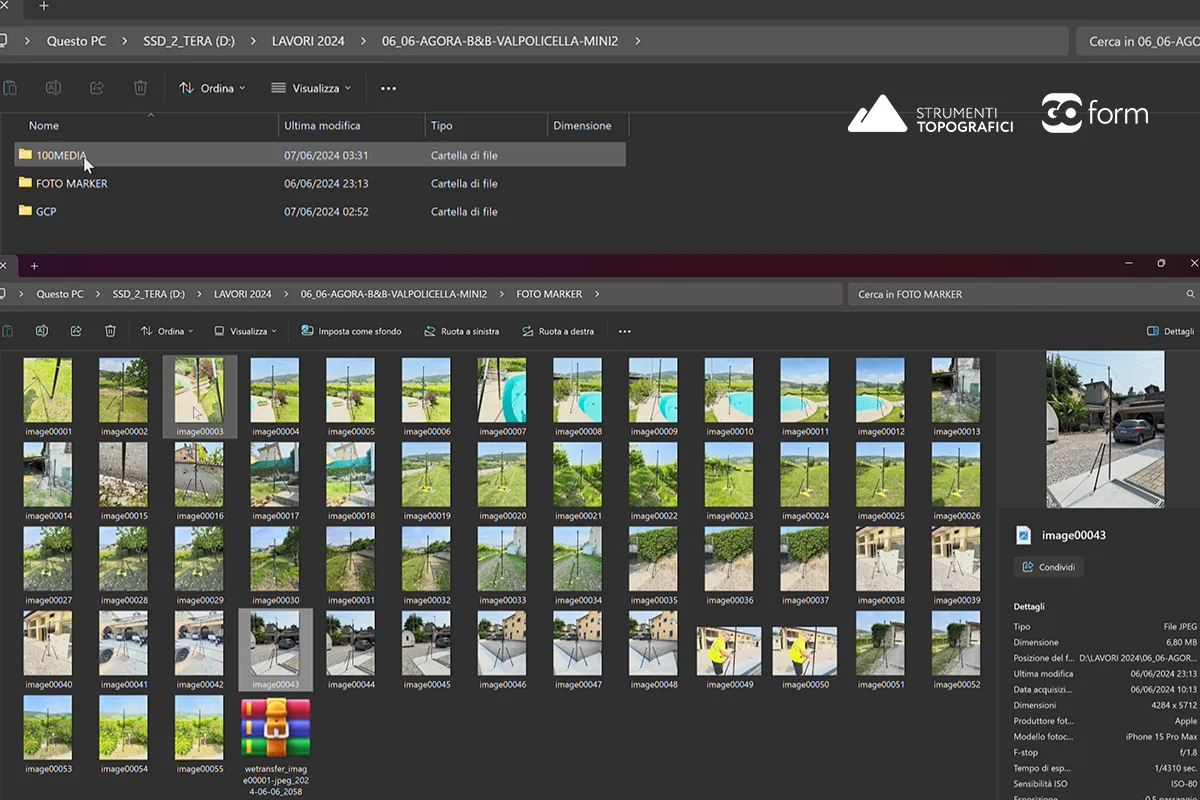
Task: Set image as background with Imposta come sfondo
Action: tap(351, 331)
